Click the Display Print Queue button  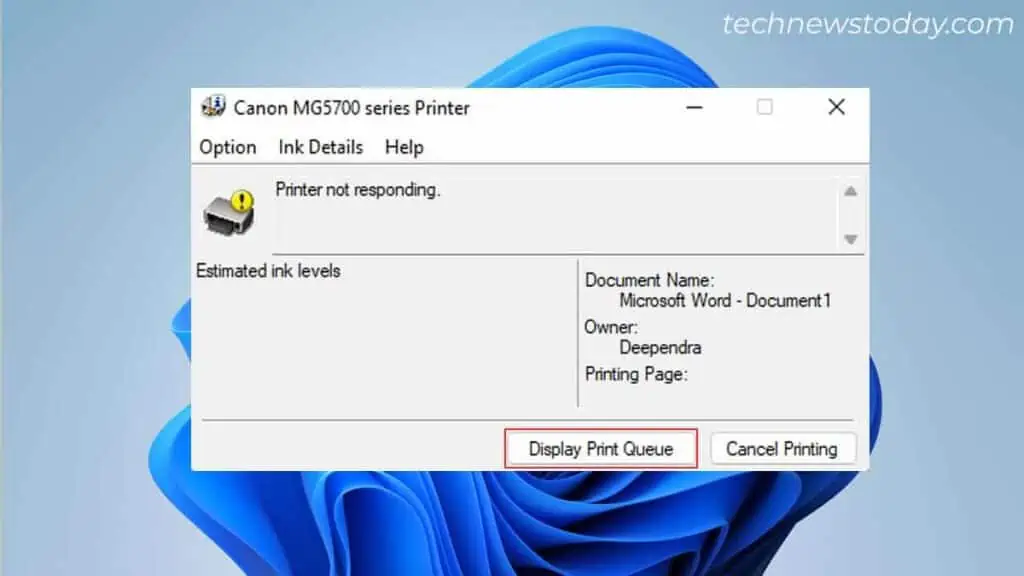(600, 448)
